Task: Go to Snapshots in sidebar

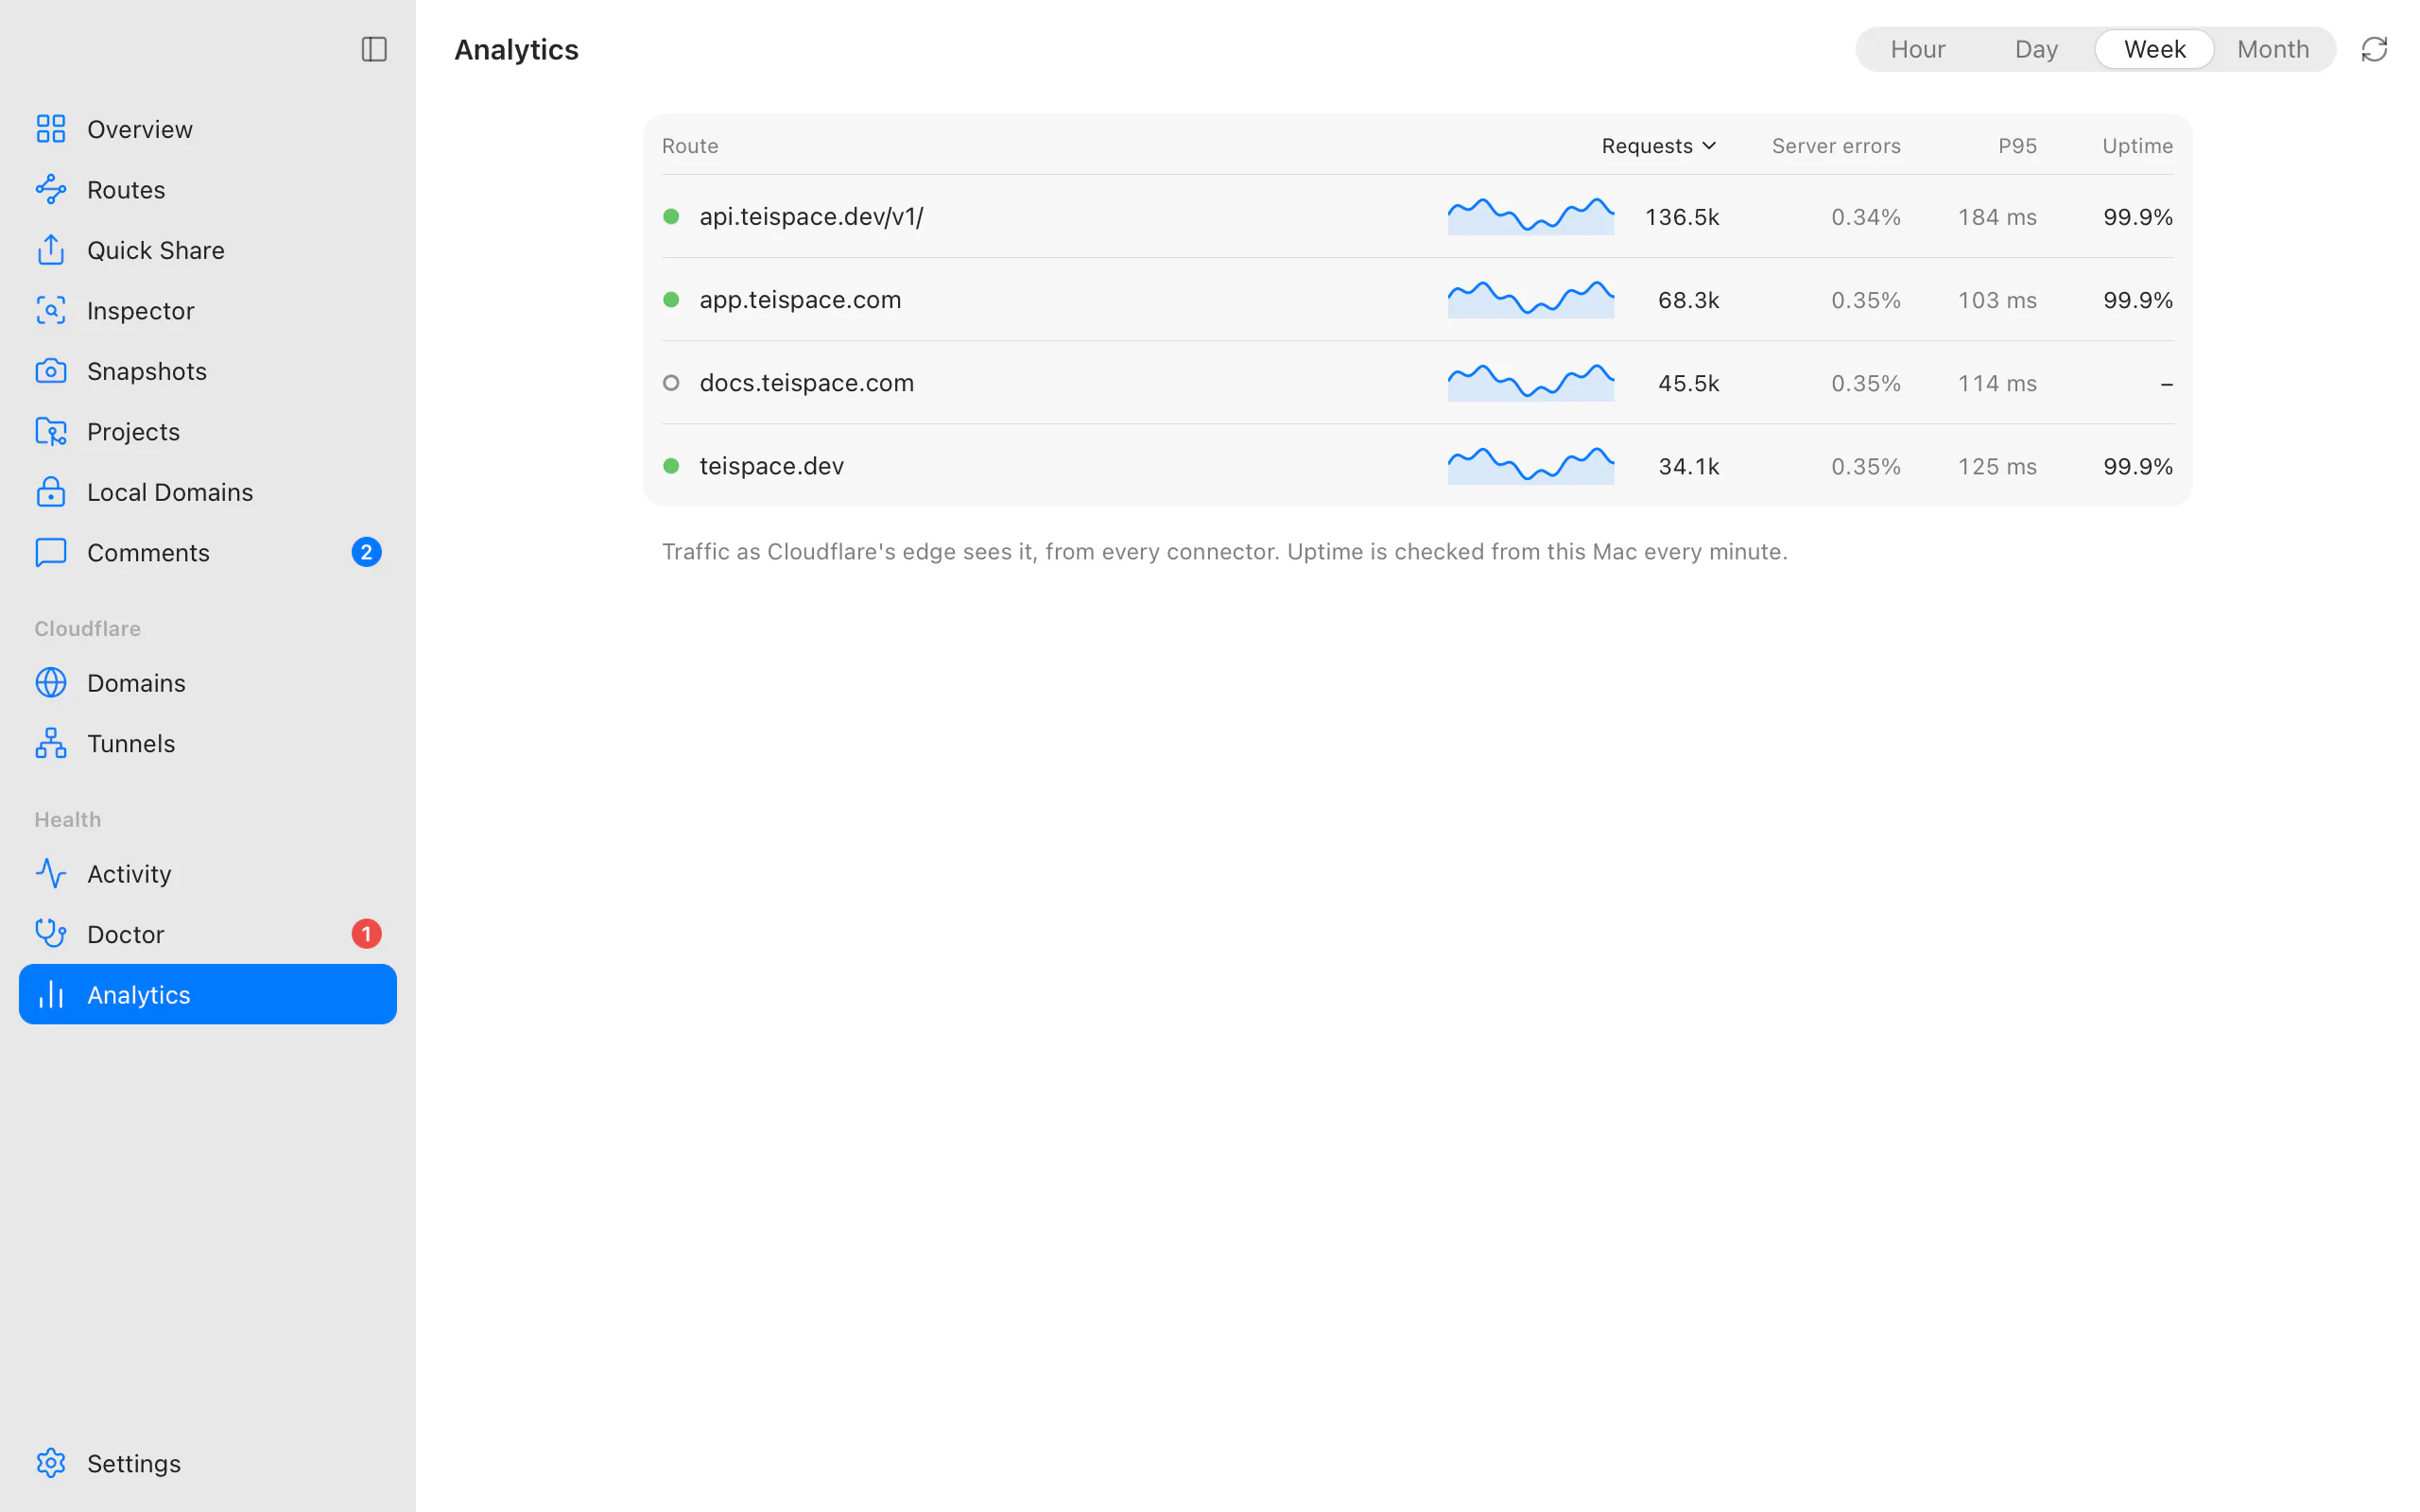Action: (x=208, y=371)
